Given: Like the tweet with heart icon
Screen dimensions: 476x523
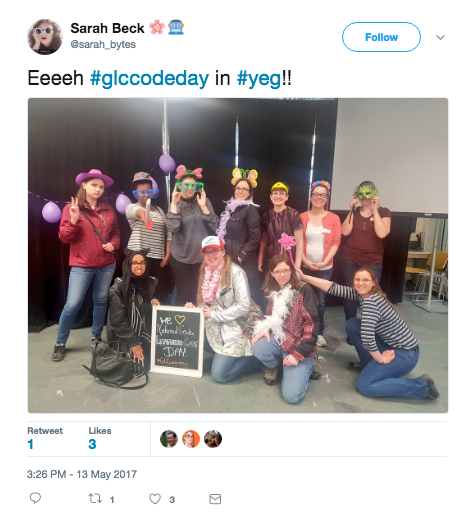Looking at the screenshot, I should (x=155, y=499).
